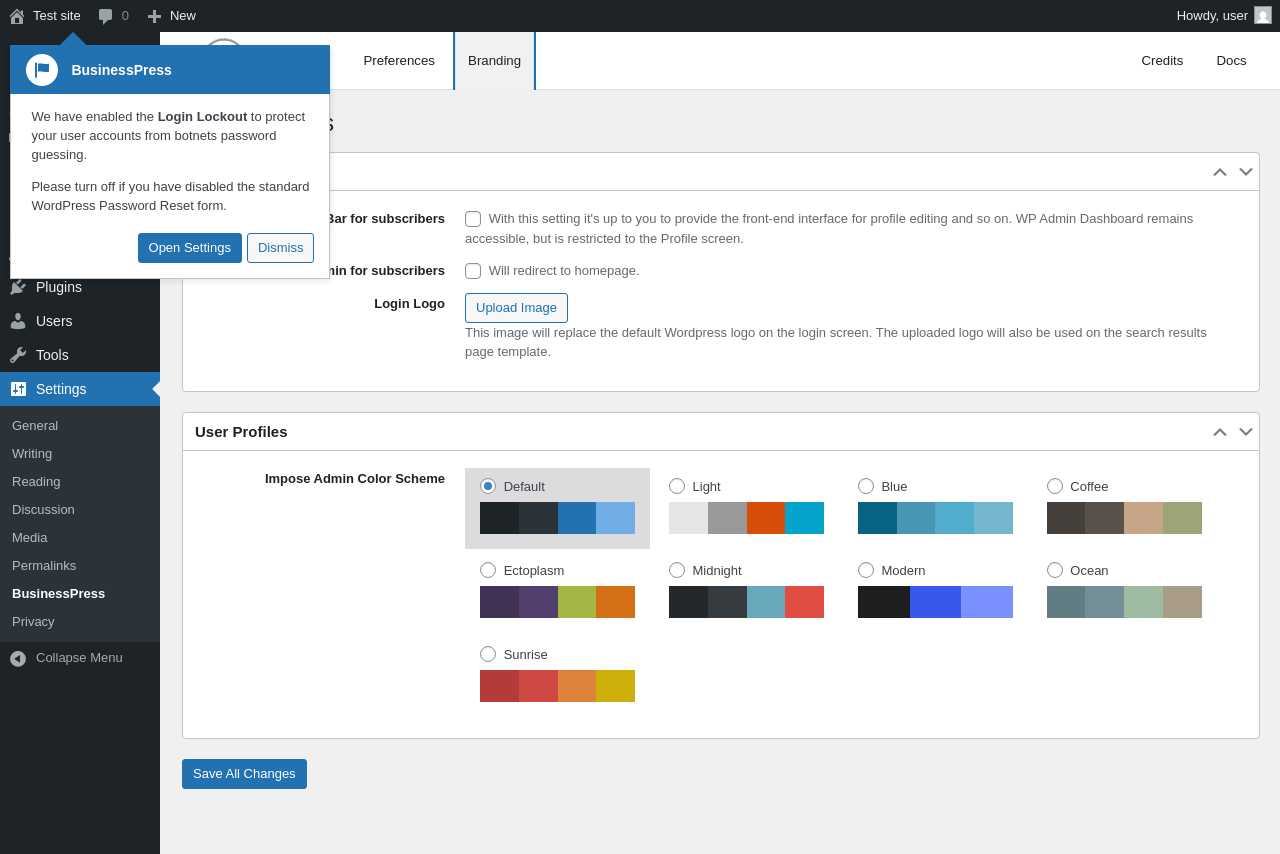Open the comments bubble icon
The width and height of the screenshot is (1280, 854).
click(105, 16)
